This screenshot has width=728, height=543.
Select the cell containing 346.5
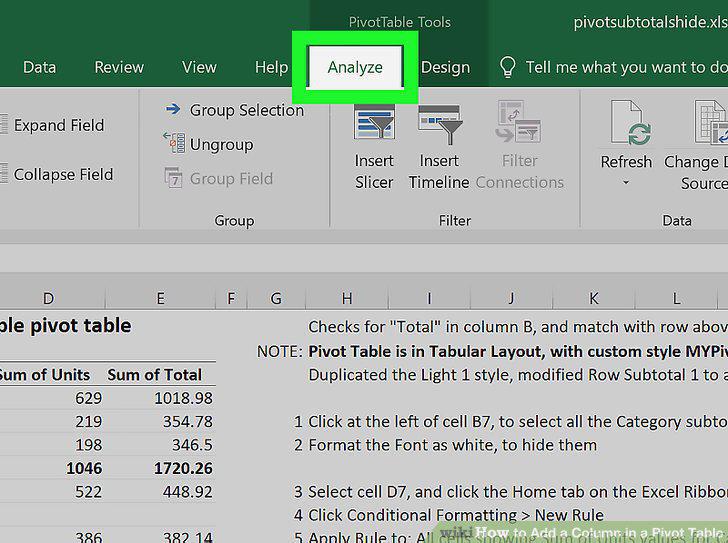192,445
